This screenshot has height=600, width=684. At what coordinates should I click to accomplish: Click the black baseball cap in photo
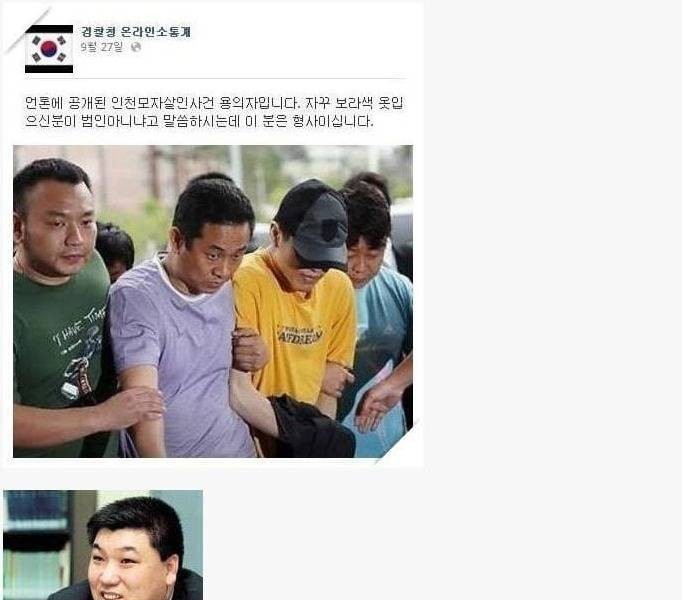tap(315, 223)
